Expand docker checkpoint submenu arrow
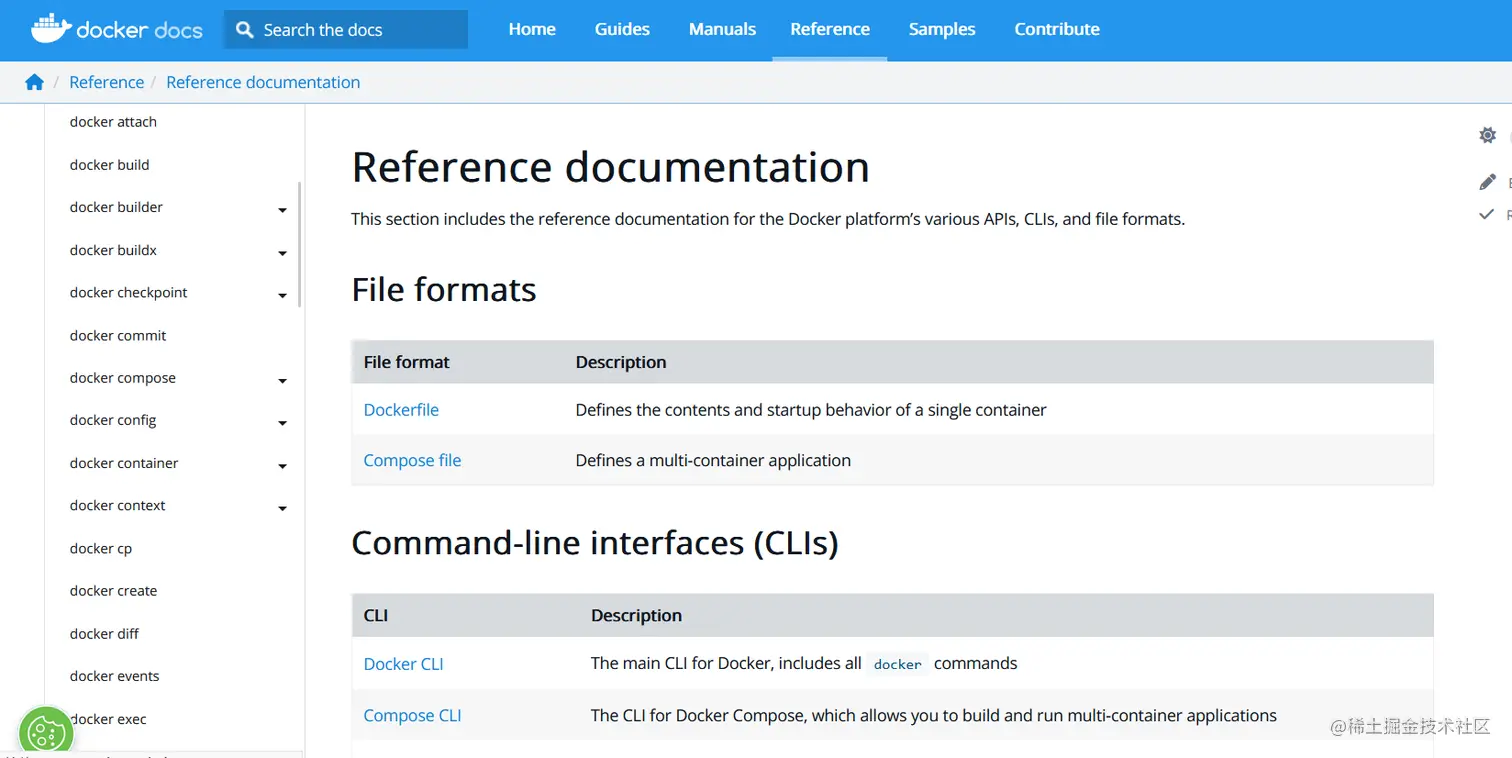The height and width of the screenshot is (758, 1512). [x=282, y=296]
